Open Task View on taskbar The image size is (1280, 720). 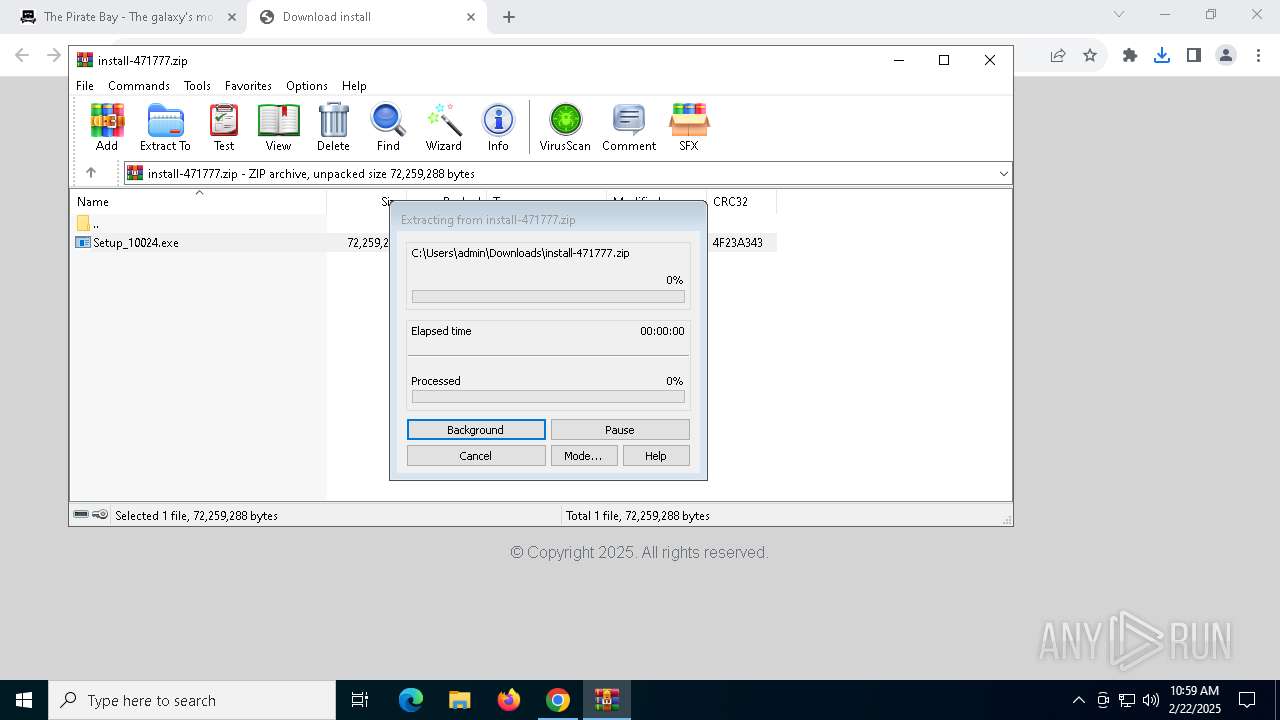point(360,700)
